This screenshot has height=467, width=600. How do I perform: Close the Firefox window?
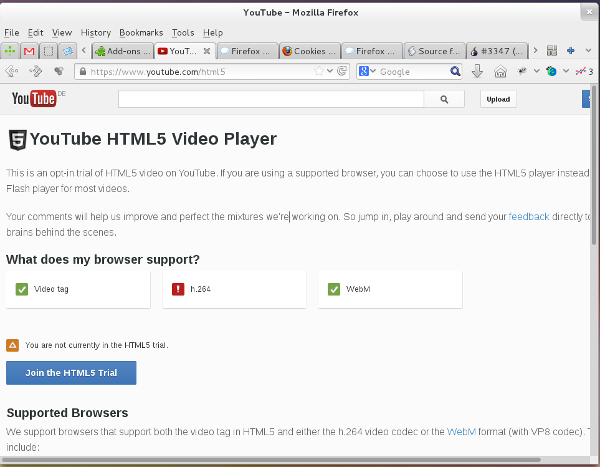[x=589, y=12]
